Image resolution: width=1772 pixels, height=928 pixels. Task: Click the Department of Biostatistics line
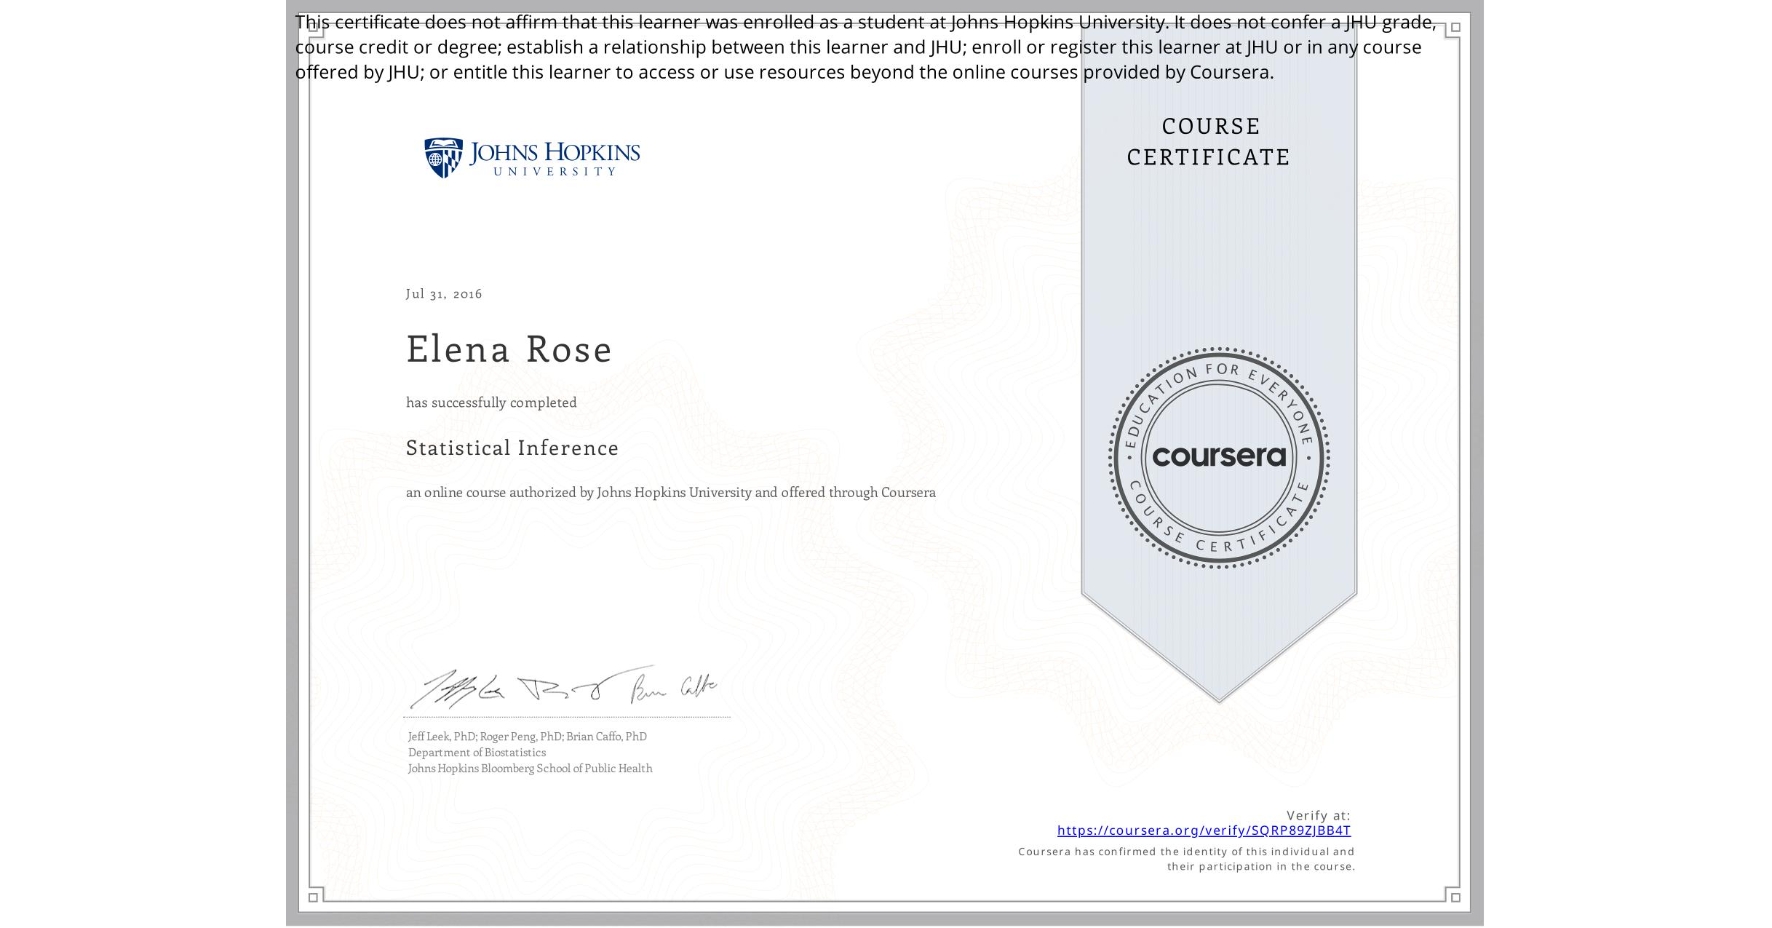[x=477, y=752]
